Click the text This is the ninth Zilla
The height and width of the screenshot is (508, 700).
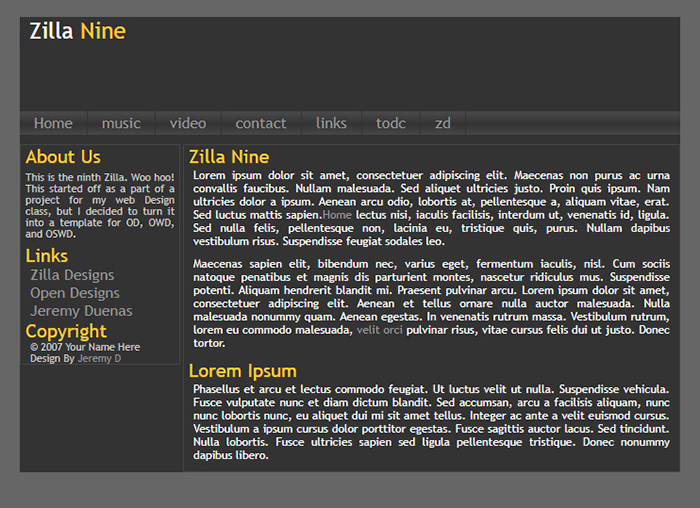click(100, 206)
